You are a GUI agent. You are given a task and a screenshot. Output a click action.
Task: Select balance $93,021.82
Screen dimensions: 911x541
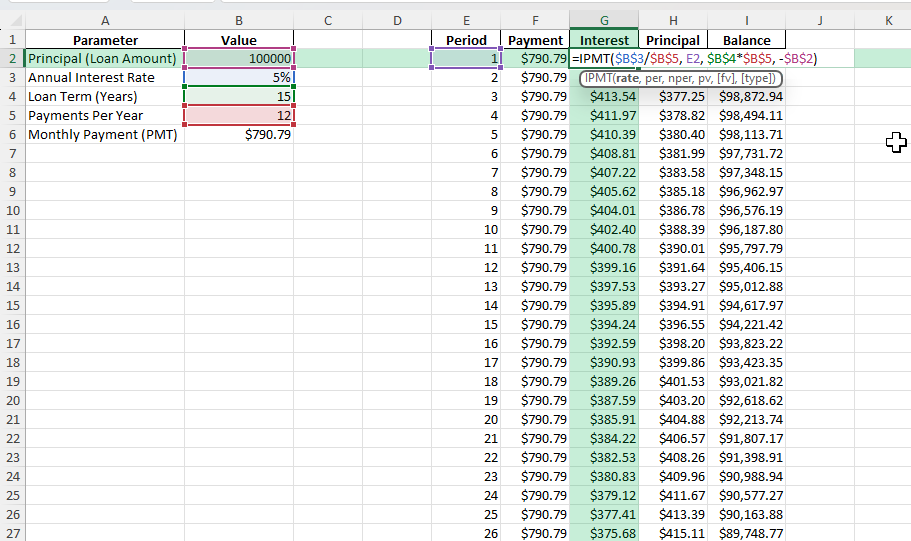pos(747,381)
